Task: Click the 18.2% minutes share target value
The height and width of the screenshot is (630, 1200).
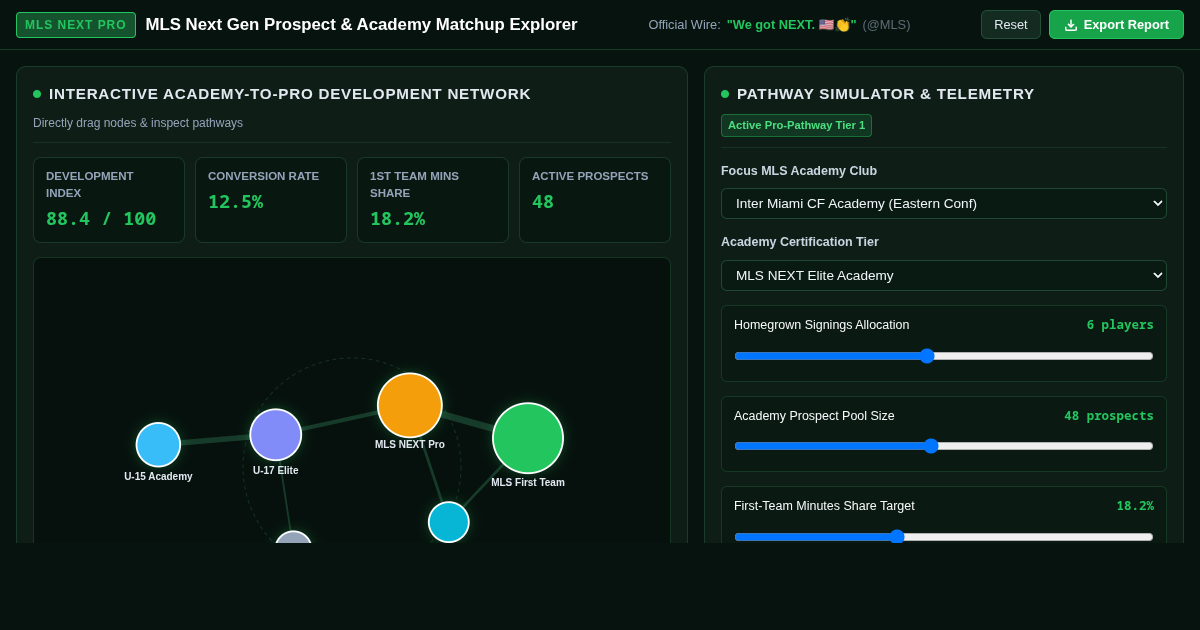Action: (1135, 506)
